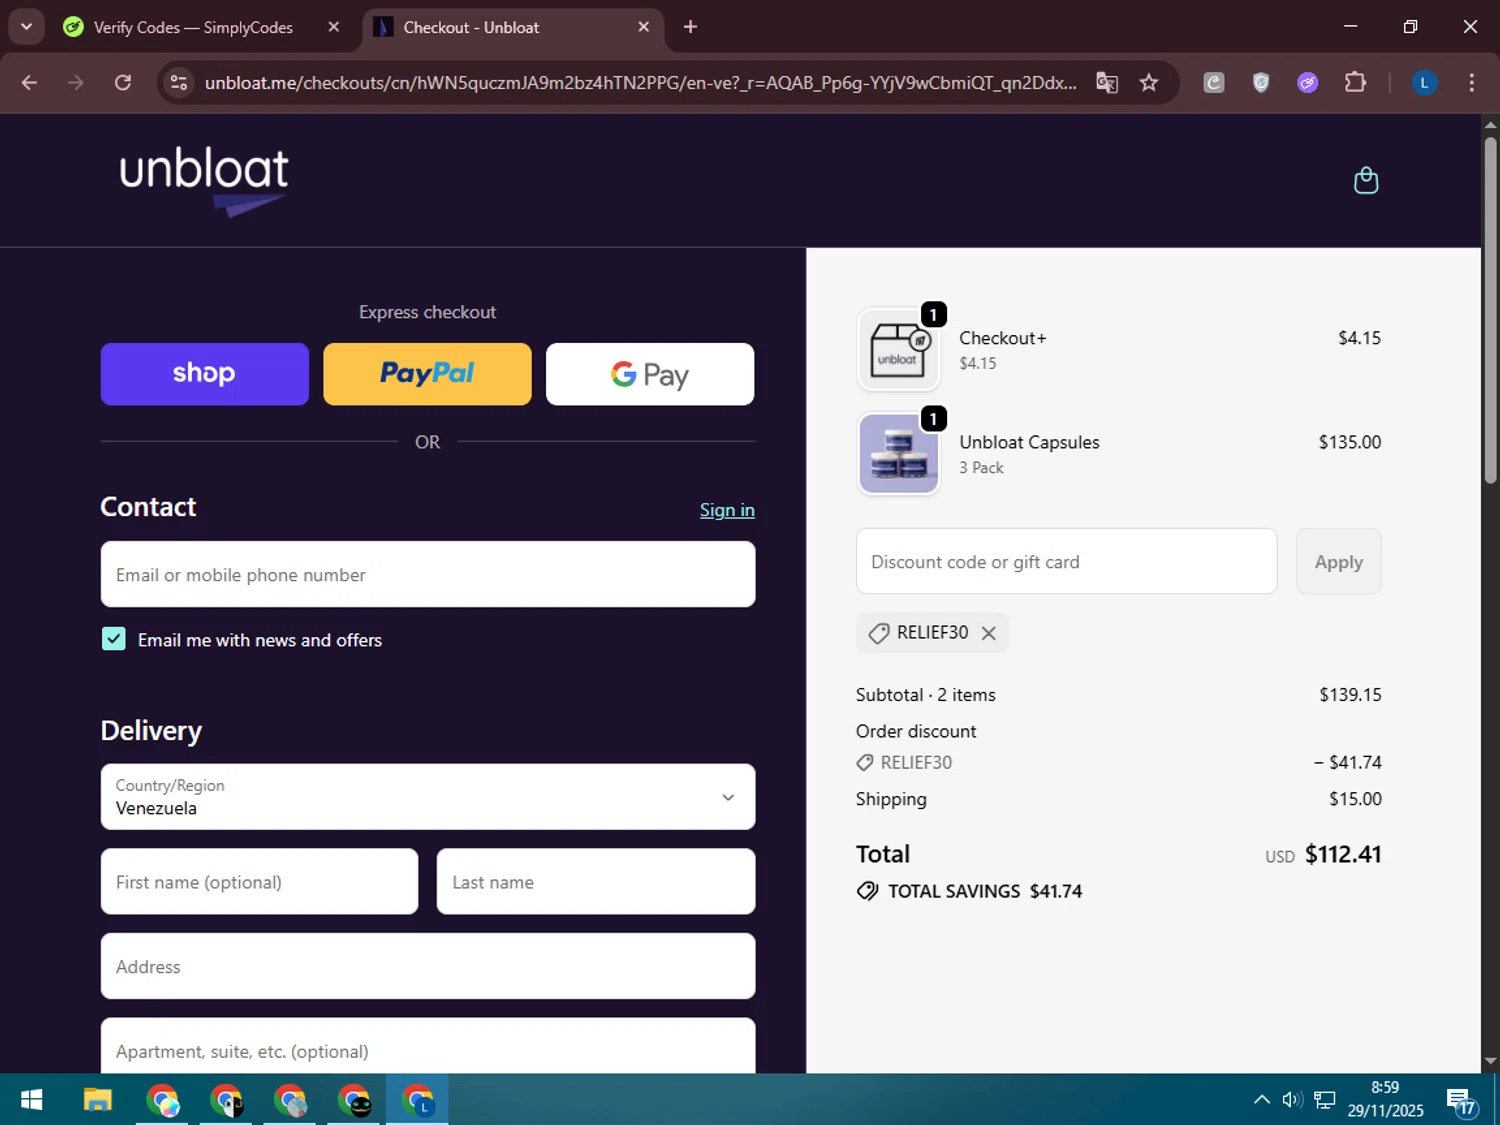1500x1125 pixels.
Task: Pay with the Google Pay button
Action: tap(650, 374)
